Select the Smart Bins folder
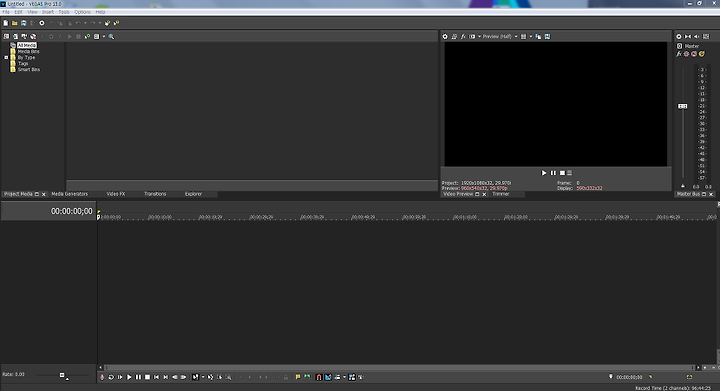Viewport: 720px width, 391px height. click(x=28, y=69)
